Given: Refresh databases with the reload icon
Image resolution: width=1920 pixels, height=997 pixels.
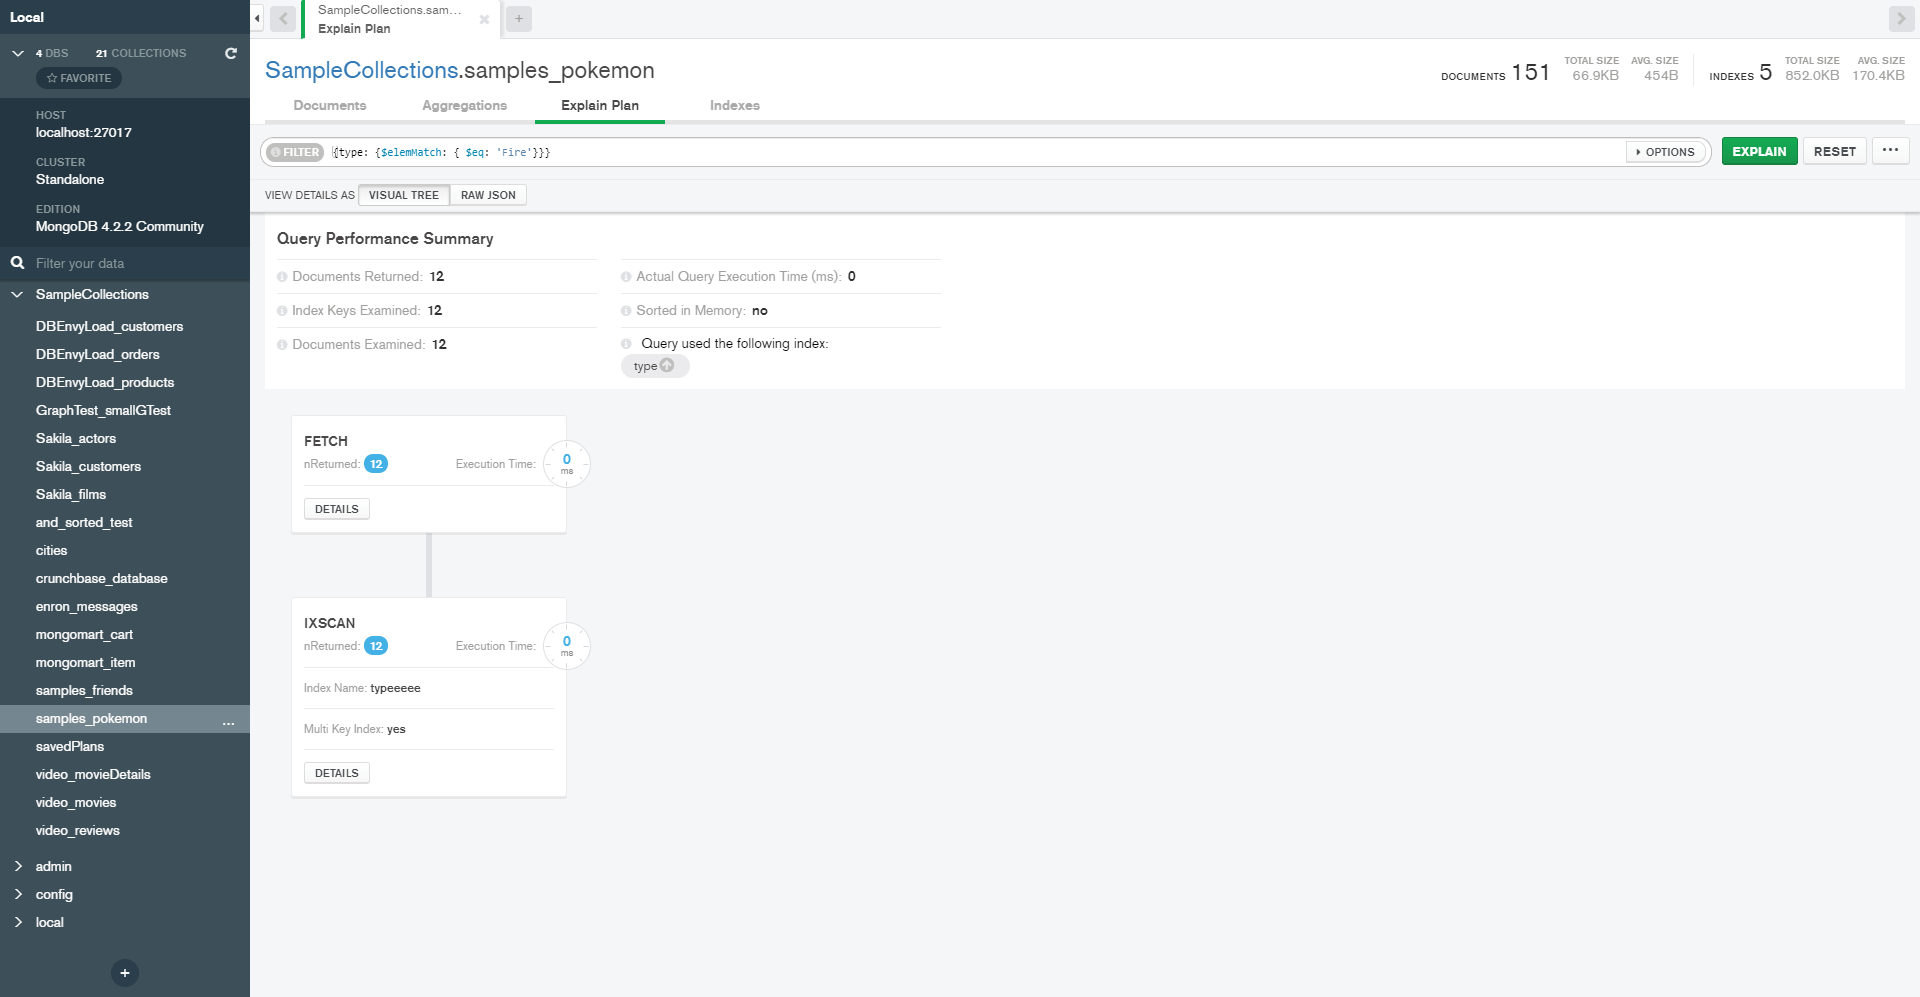Looking at the screenshot, I should (x=231, y=53).
